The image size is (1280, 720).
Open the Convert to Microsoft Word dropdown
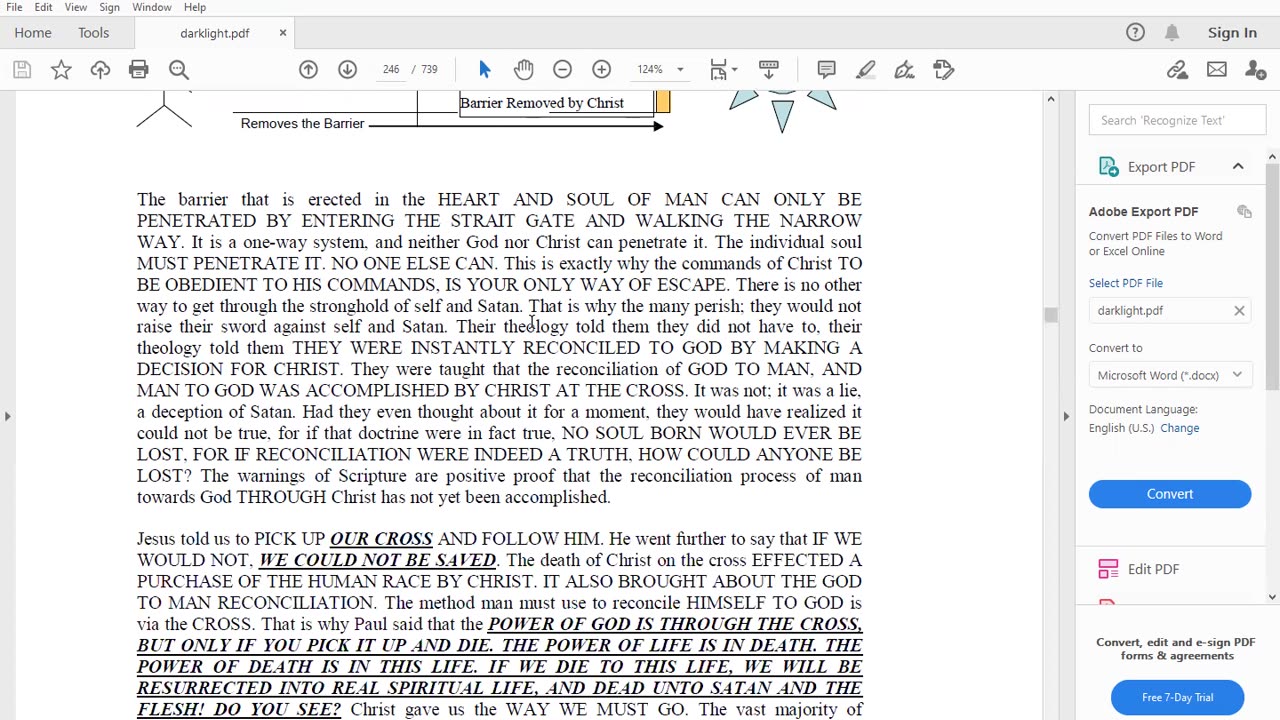1170,375
